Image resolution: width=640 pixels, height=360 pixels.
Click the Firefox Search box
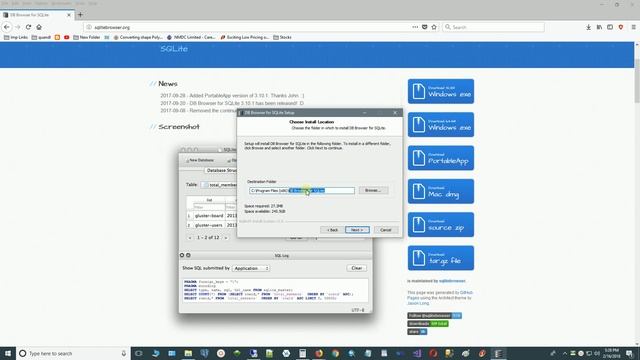coord(493,27)
